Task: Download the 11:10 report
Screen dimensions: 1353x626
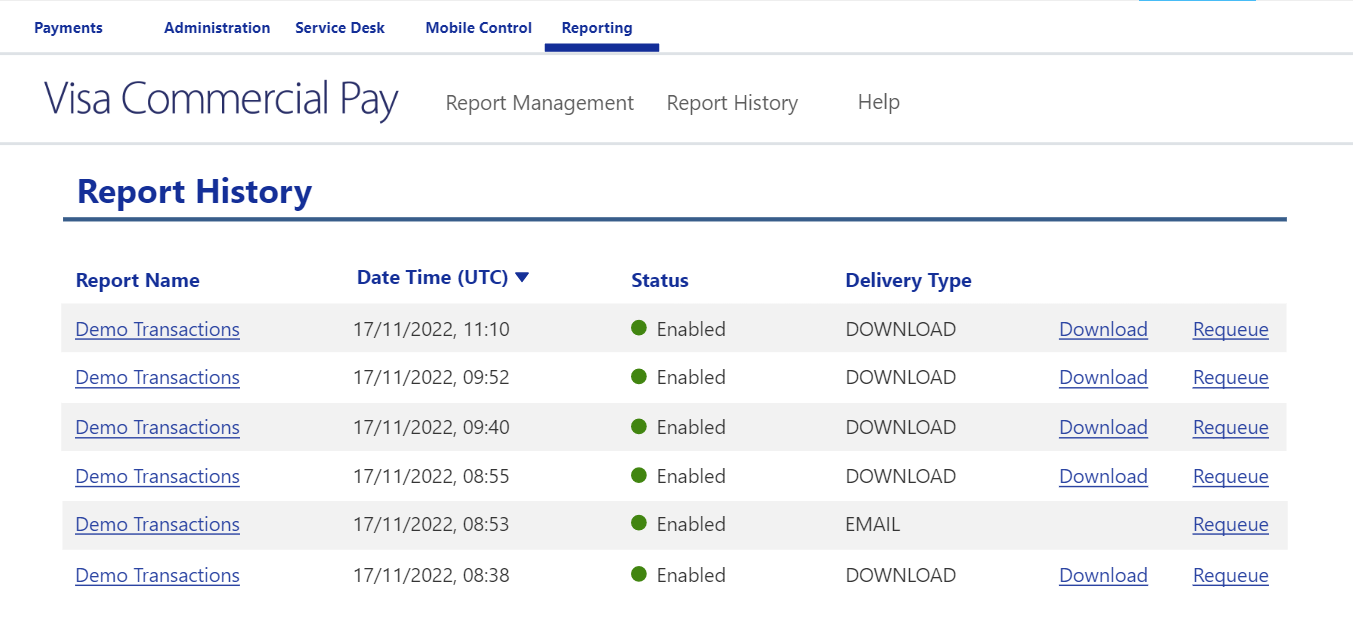Action: (1103, 329)
